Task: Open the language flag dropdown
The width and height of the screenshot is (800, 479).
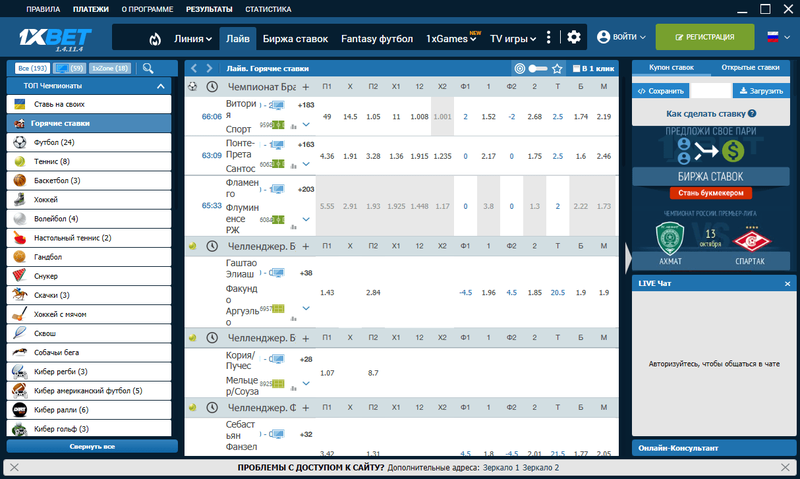Action: 779,37
